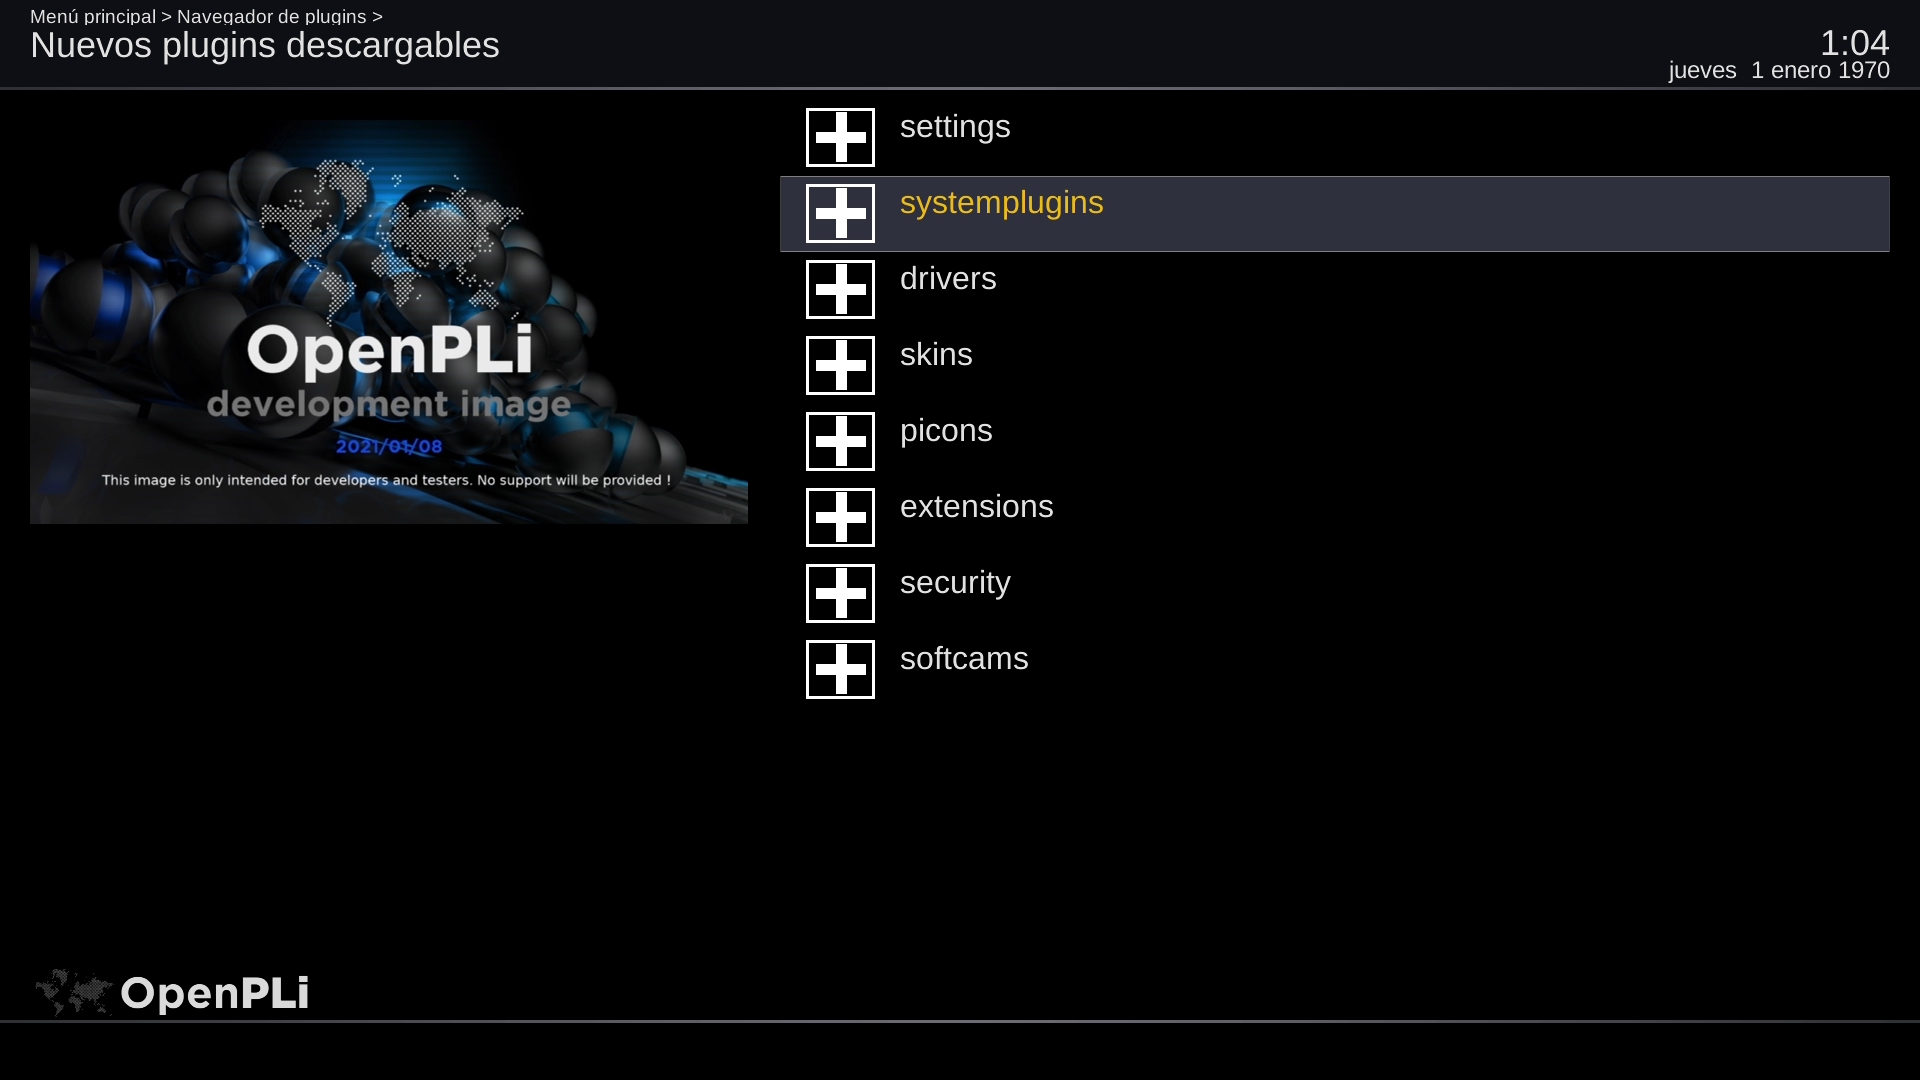Open the drivers category

(947, 279)
